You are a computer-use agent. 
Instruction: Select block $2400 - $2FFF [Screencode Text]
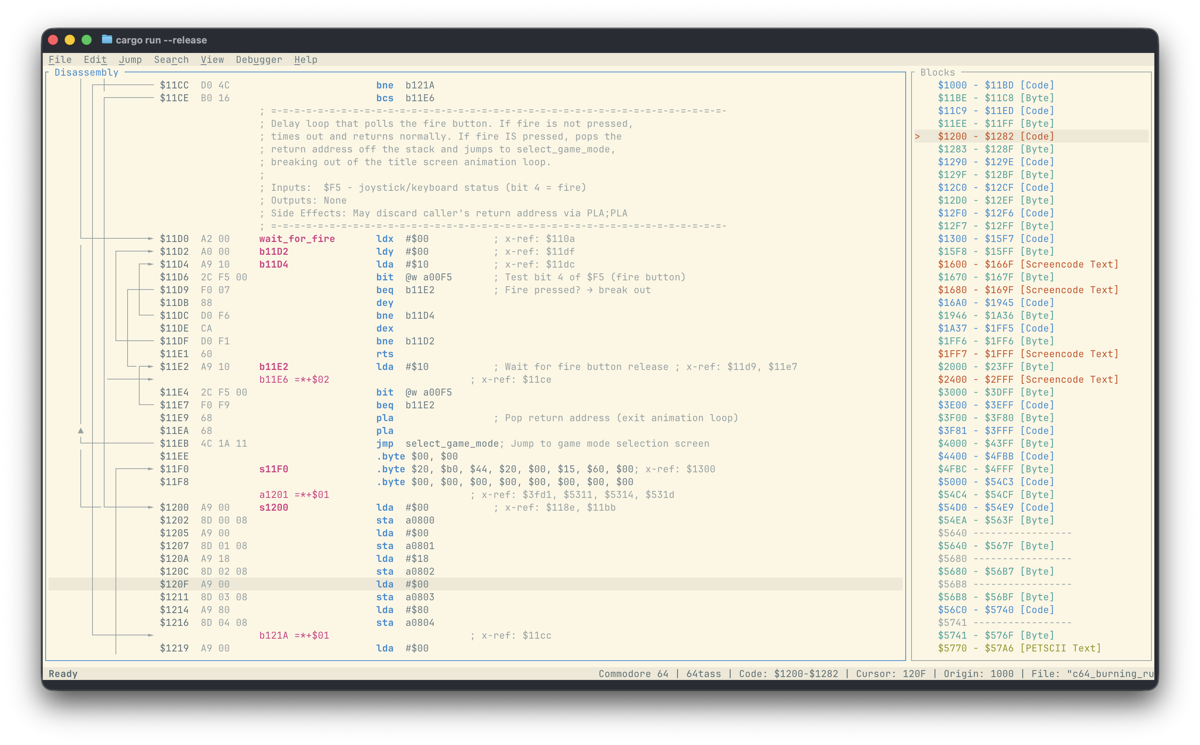pos(1028,379)
